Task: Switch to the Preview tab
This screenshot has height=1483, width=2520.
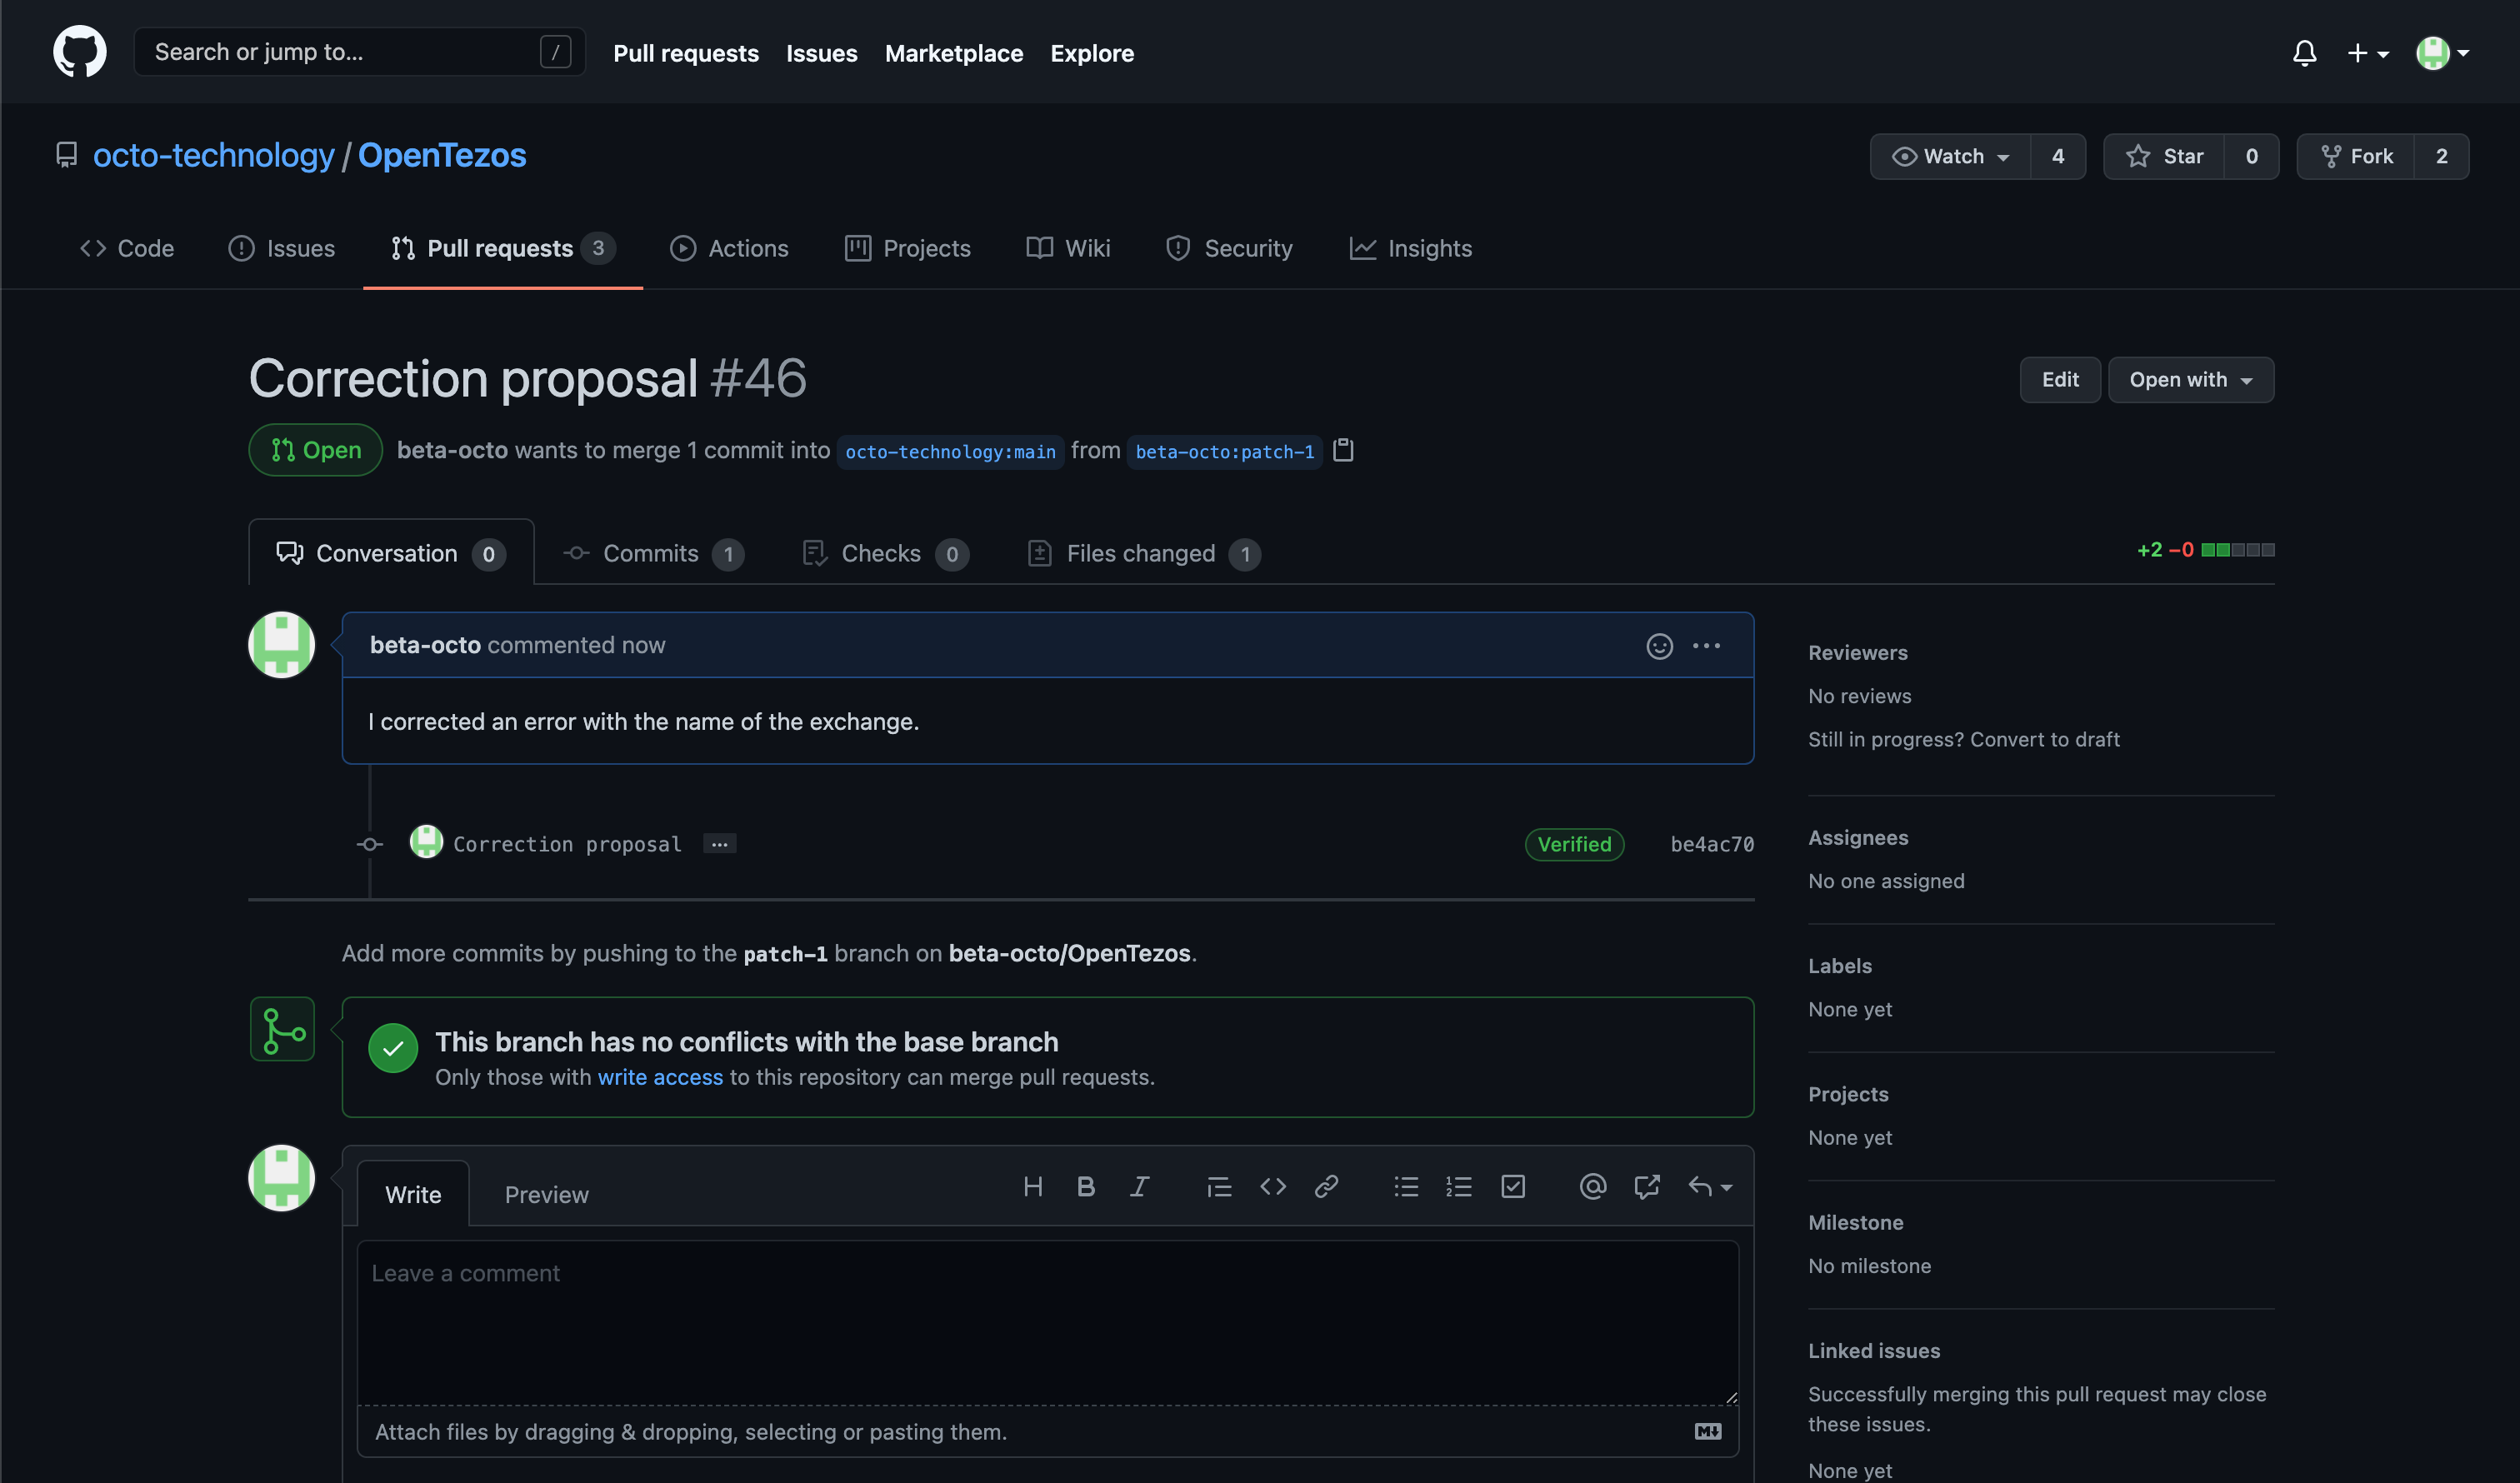Action: pyautogui.click(x=546, y=1195)
